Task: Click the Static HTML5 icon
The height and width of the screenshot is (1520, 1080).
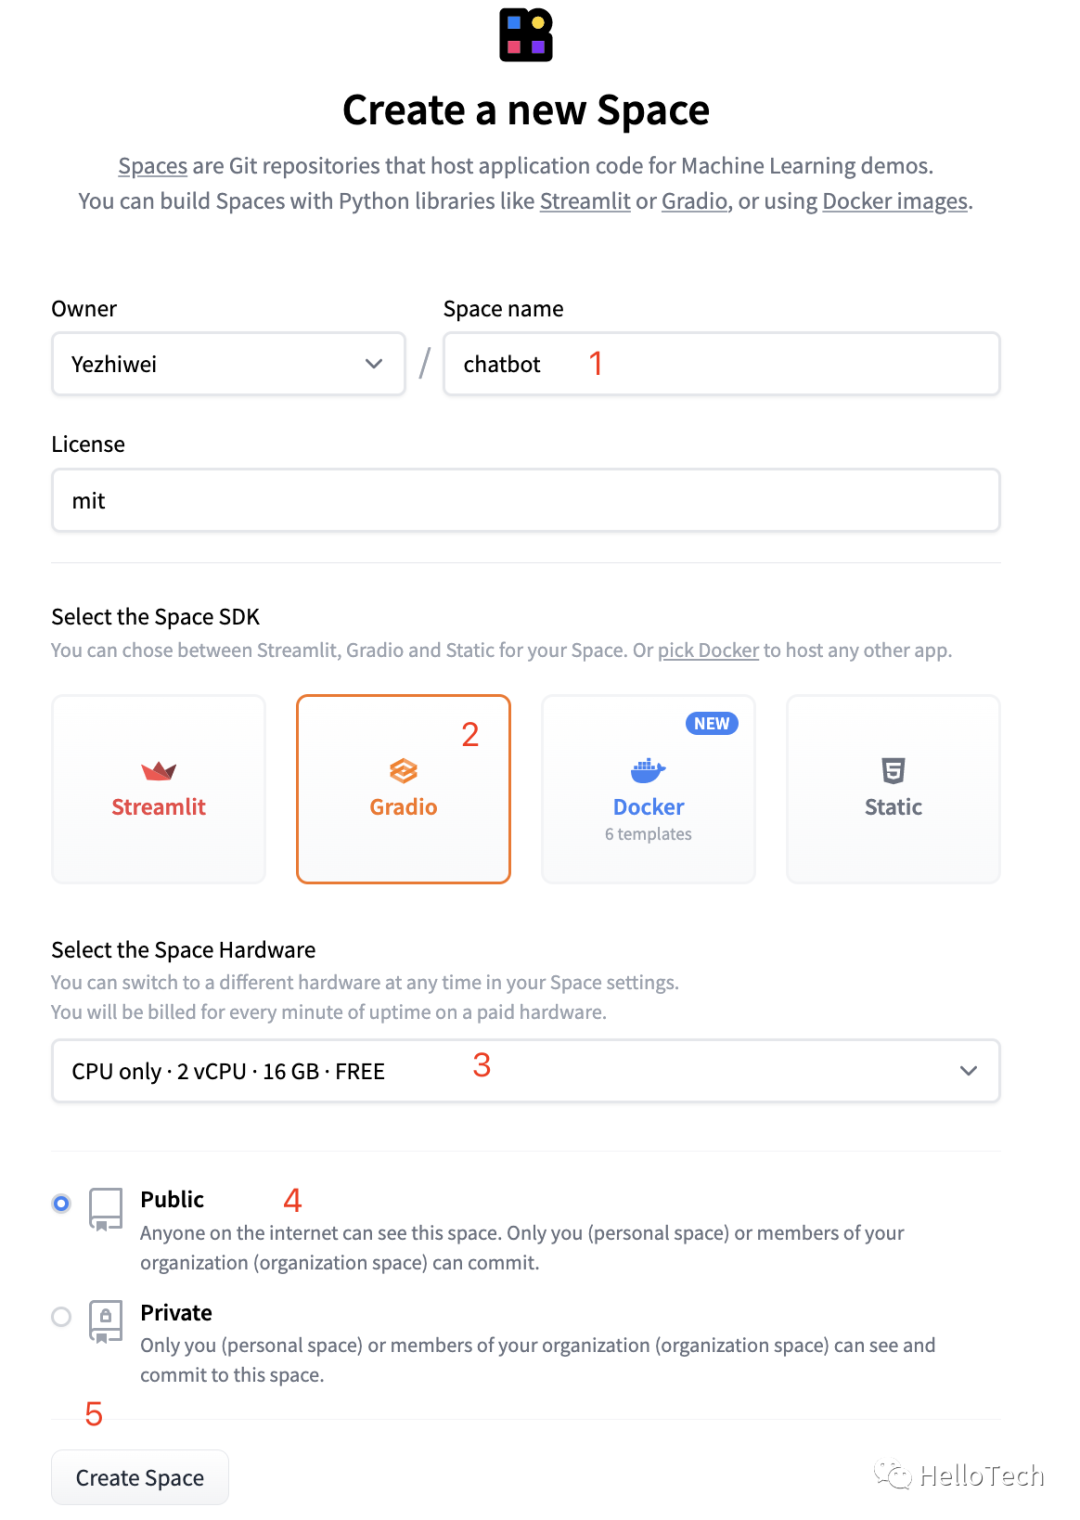Action: tap(893, 771)
